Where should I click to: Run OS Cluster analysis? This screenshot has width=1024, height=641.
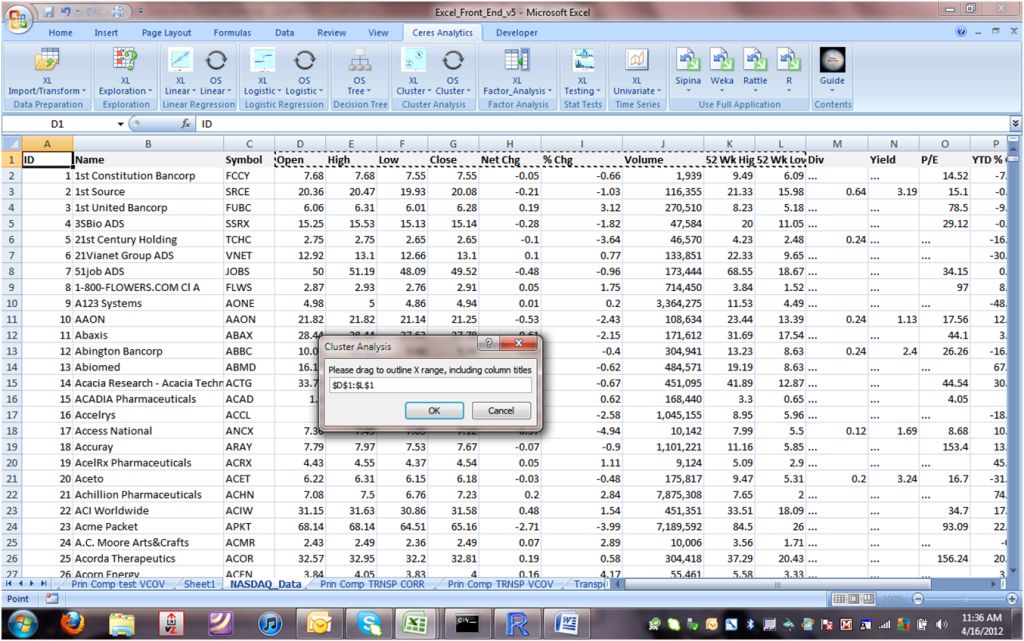453,72
